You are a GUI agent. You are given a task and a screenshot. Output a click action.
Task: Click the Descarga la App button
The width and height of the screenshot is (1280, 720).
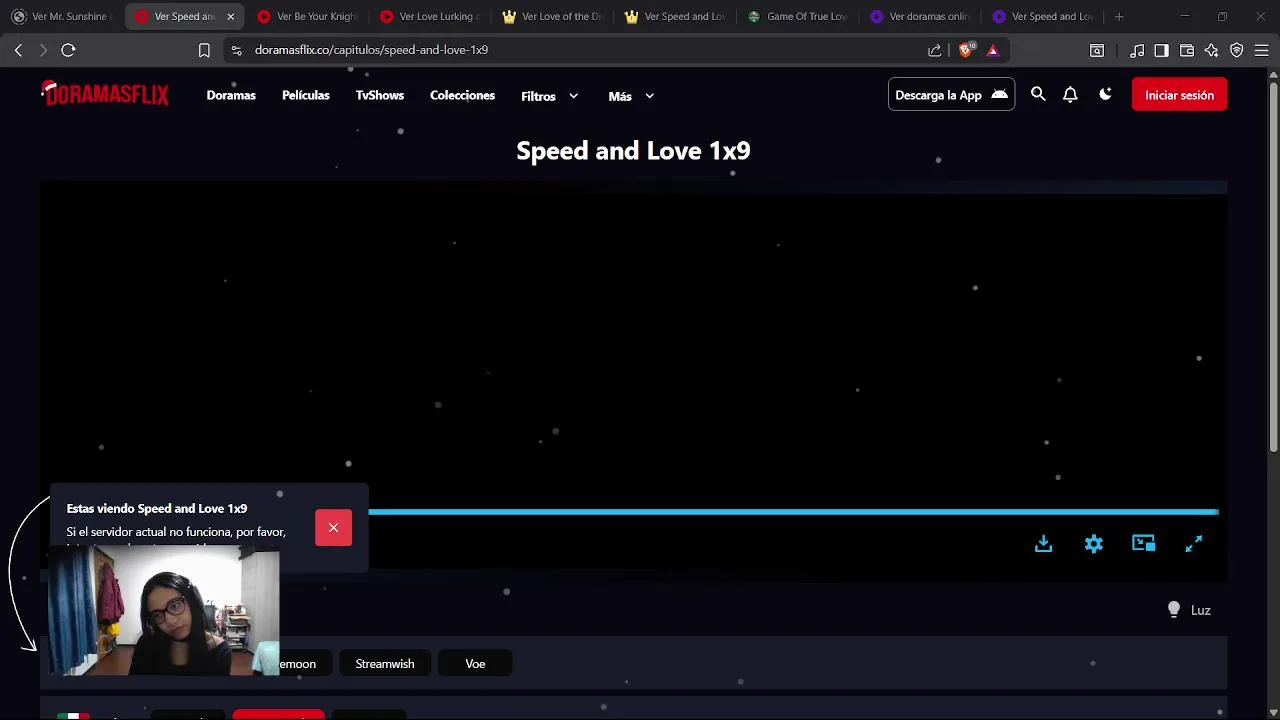951,95
